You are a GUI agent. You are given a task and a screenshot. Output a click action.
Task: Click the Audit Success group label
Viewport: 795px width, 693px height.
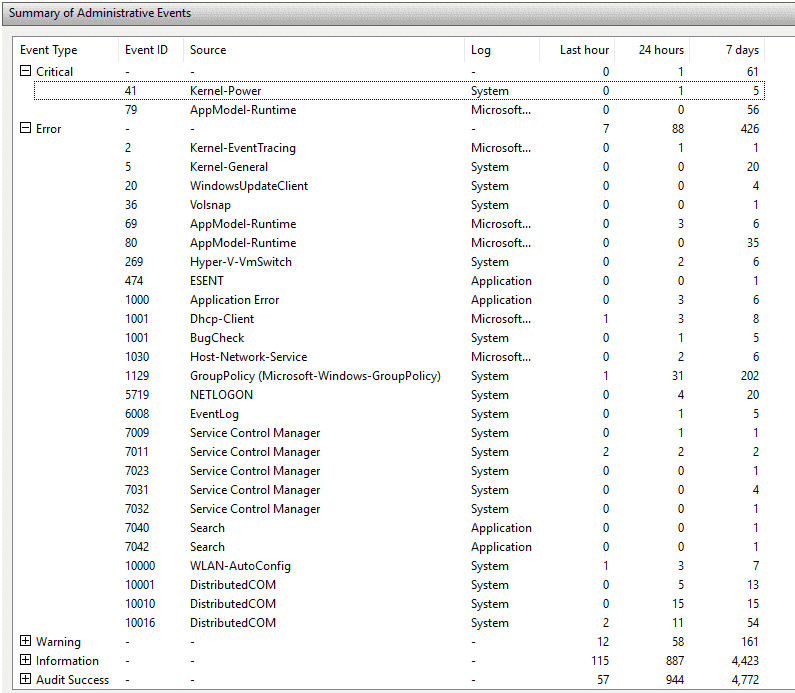pos(72,680)
